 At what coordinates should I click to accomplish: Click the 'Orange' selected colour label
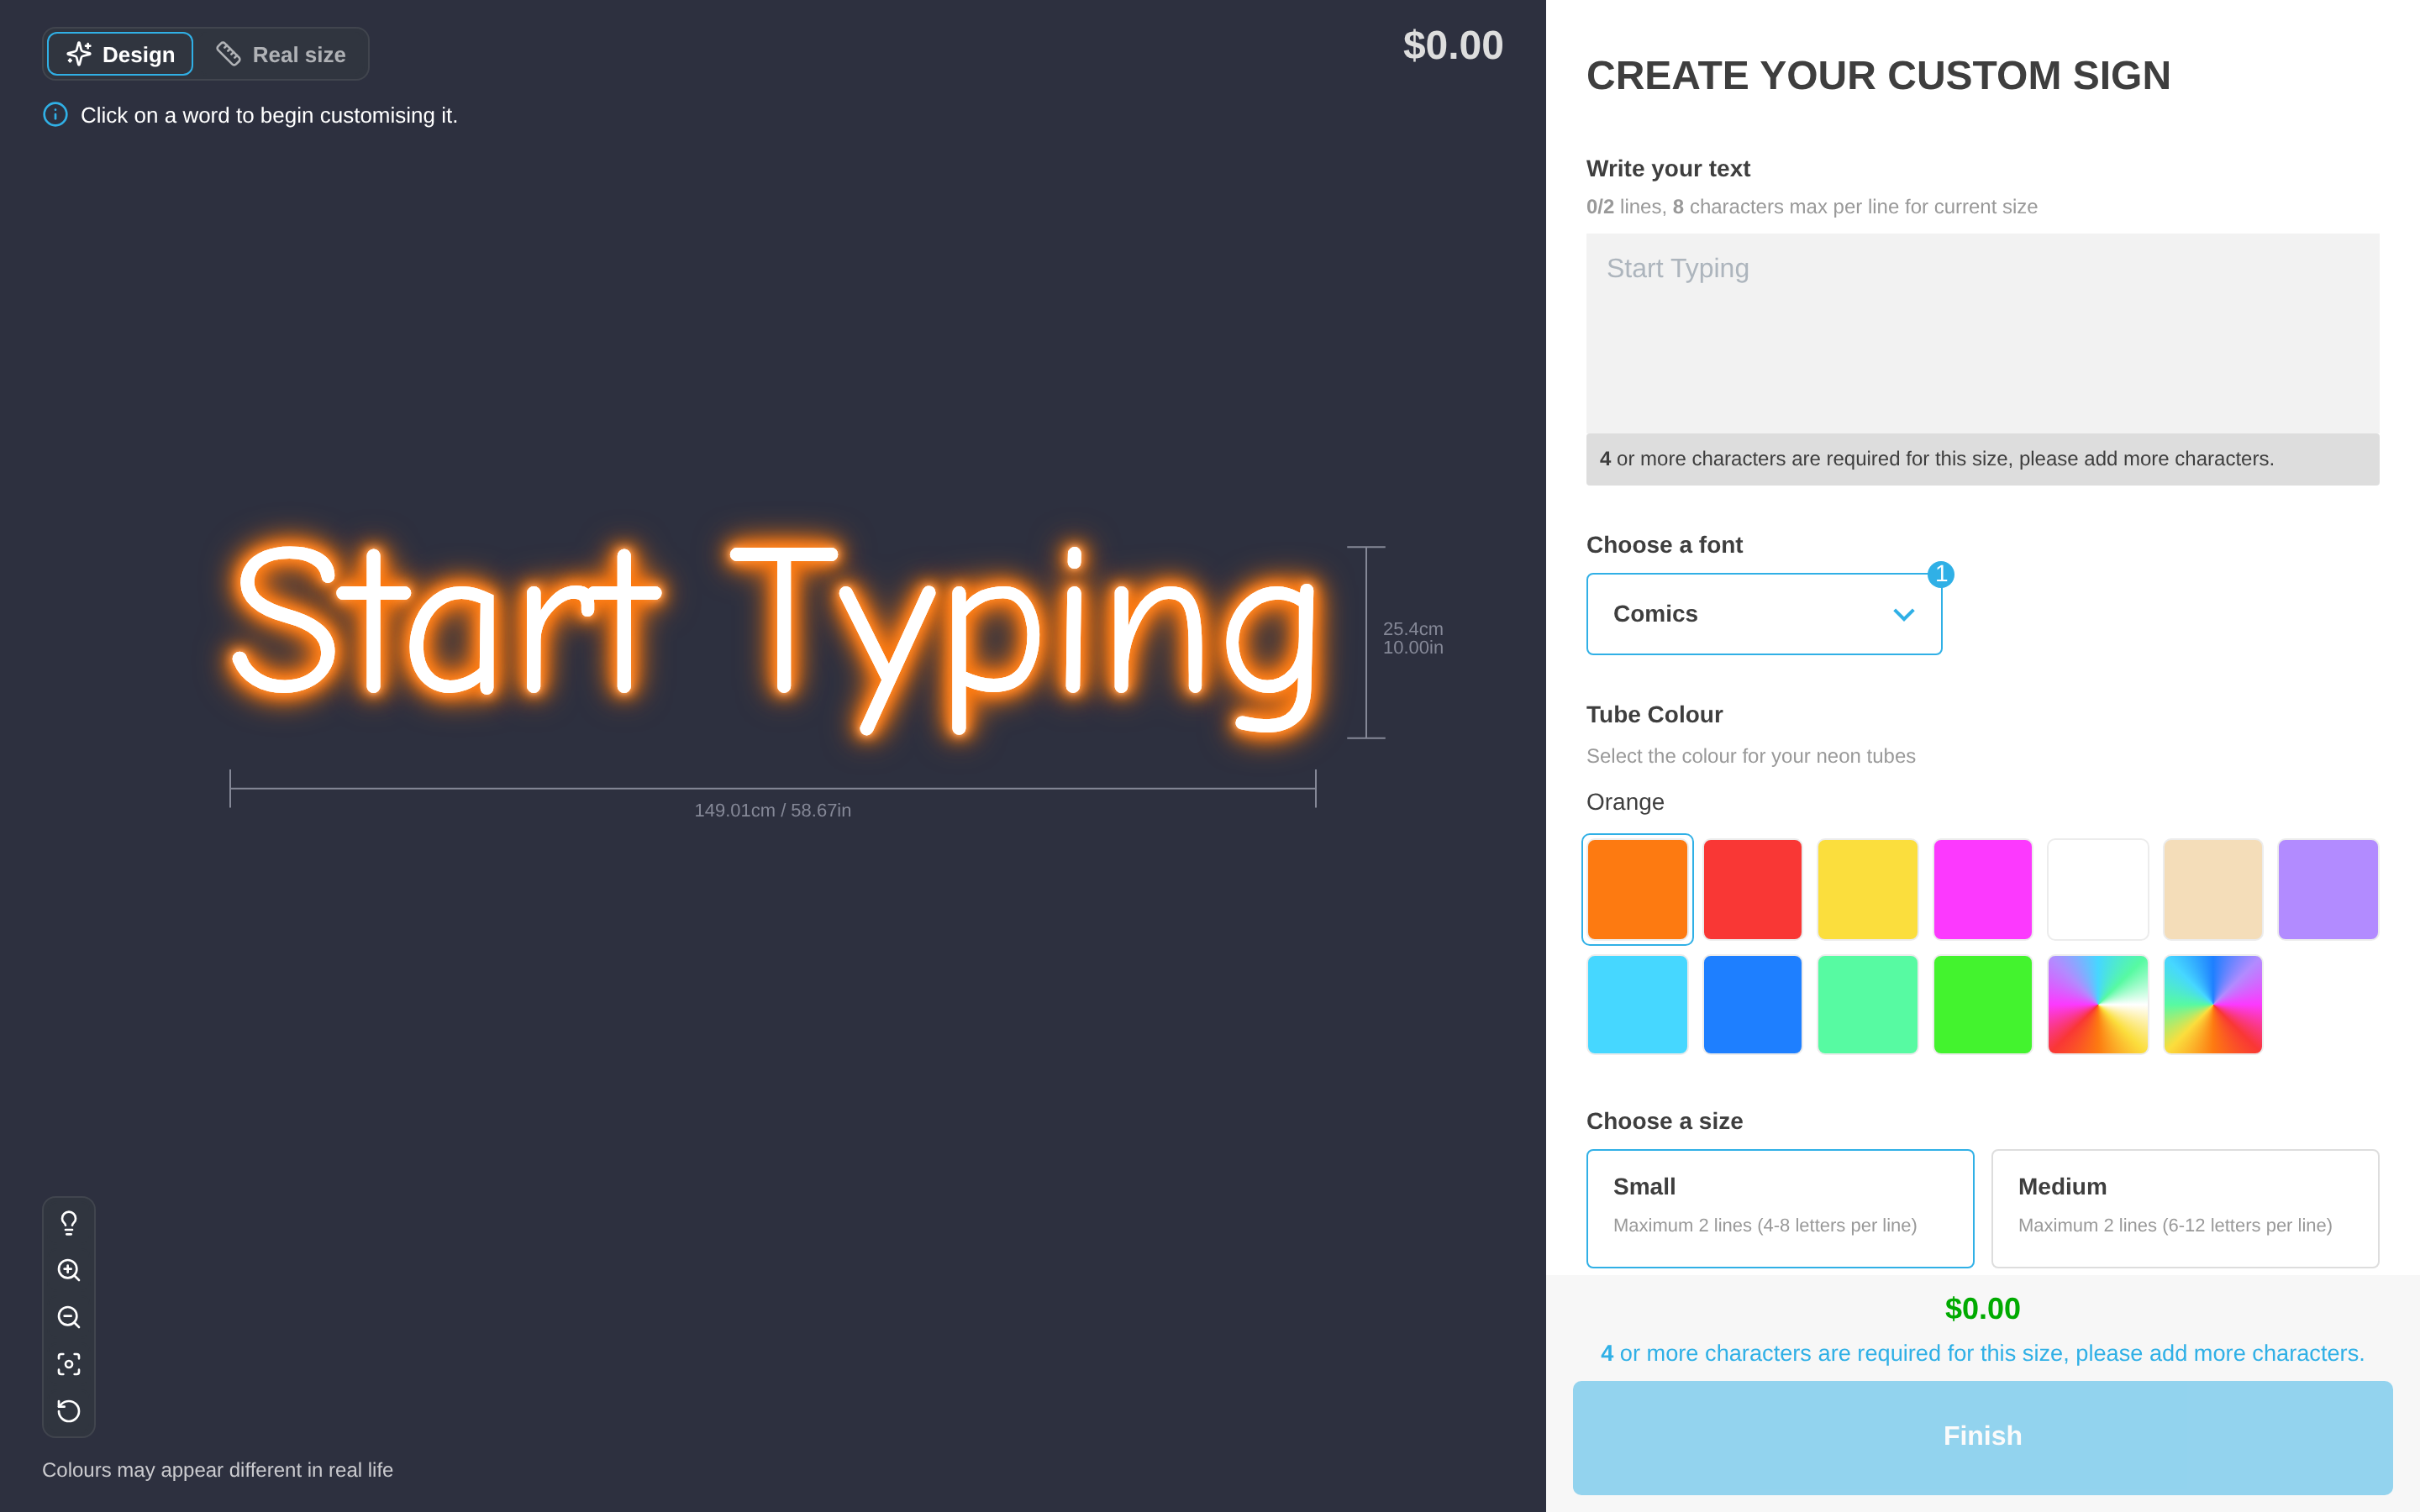(1625, 802)
